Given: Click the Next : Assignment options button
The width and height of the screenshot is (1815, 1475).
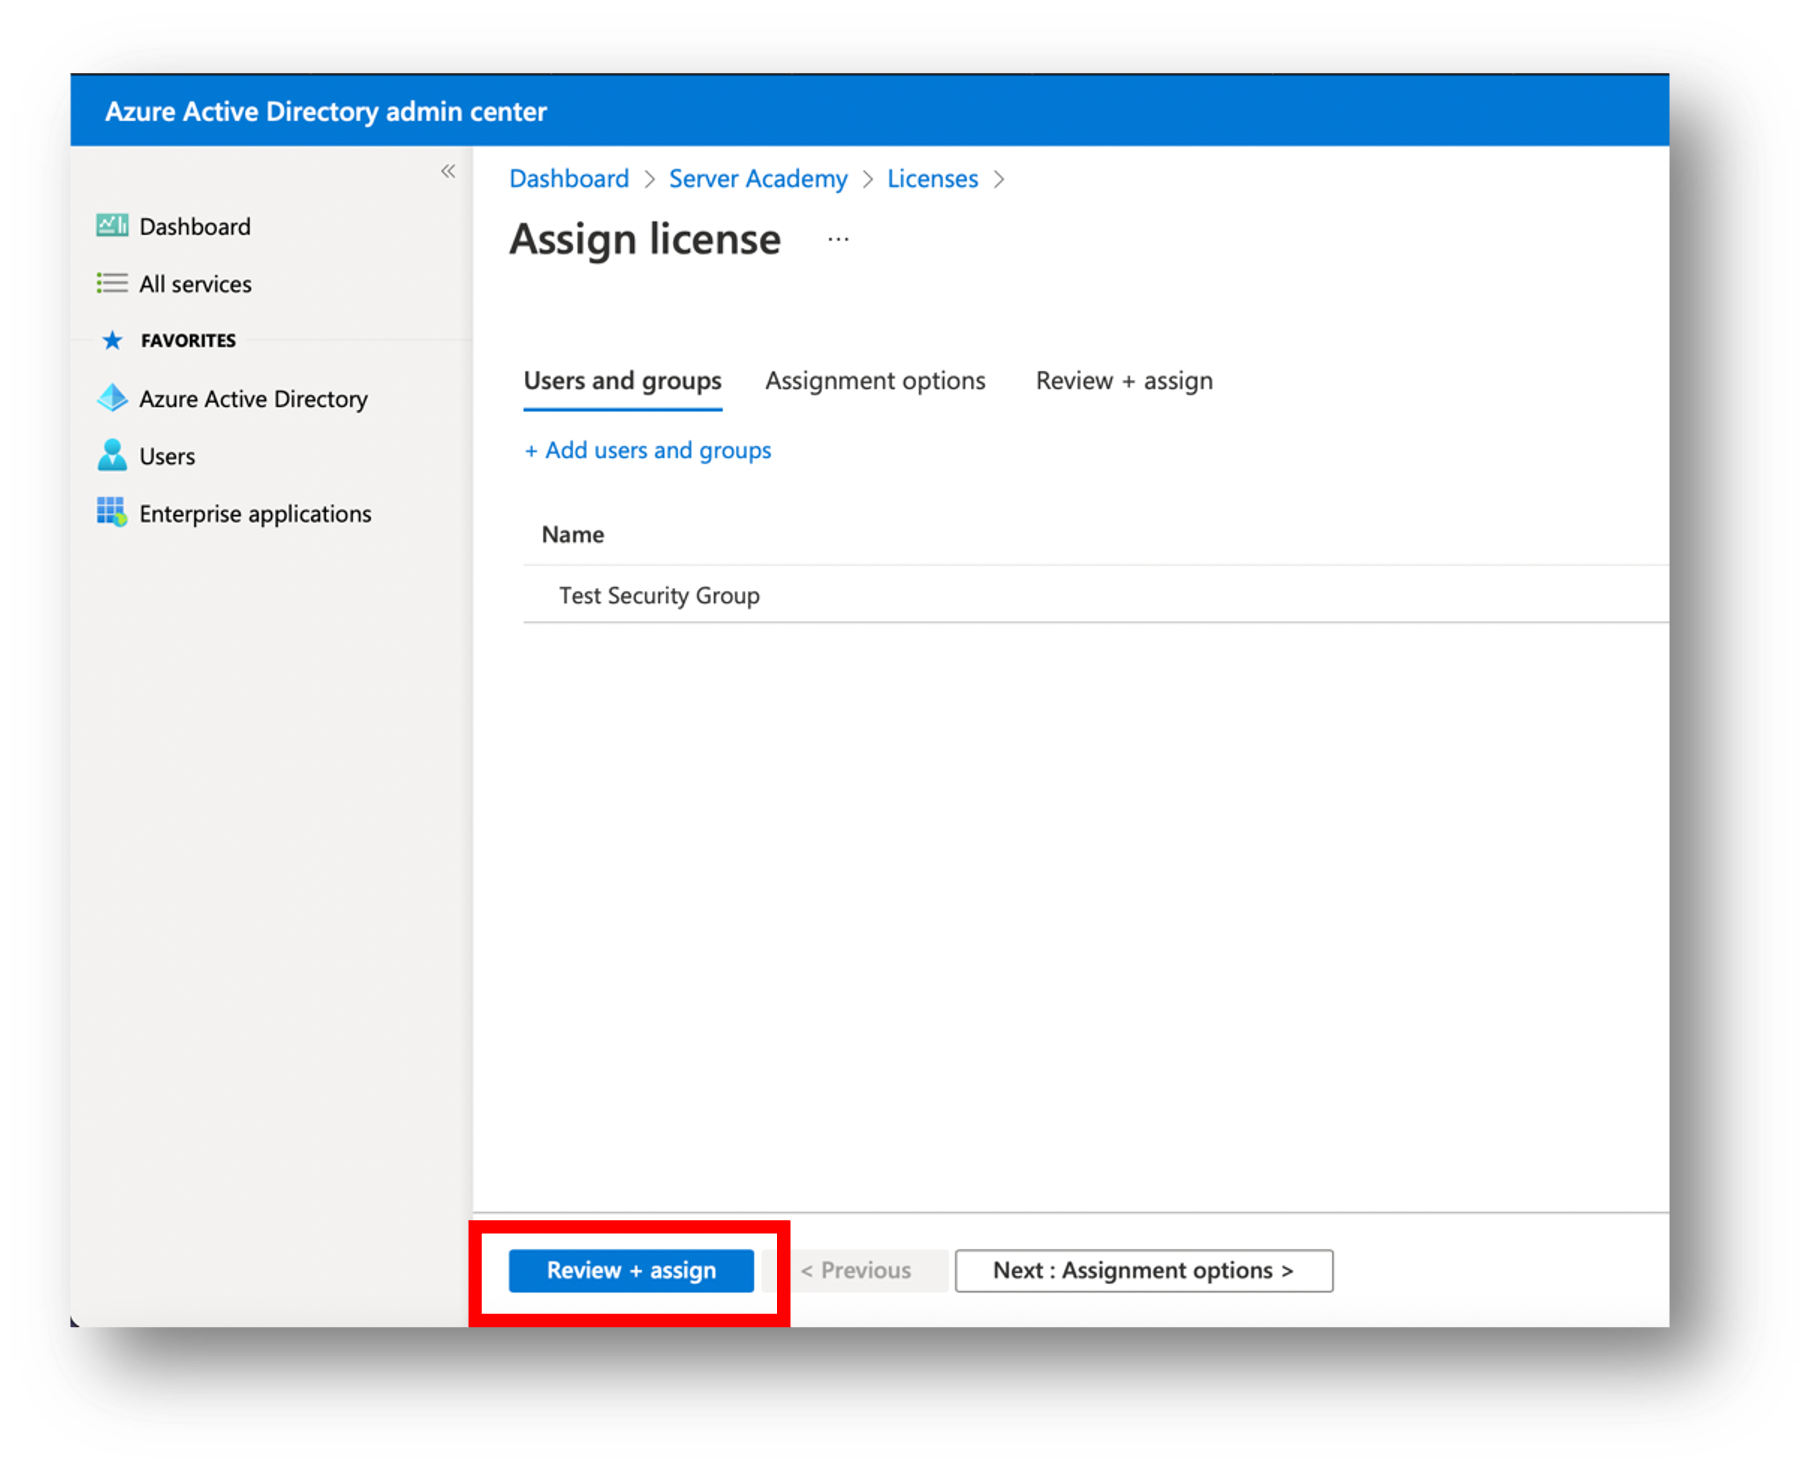Looking at the screenshot, I should point(1143,1271).
